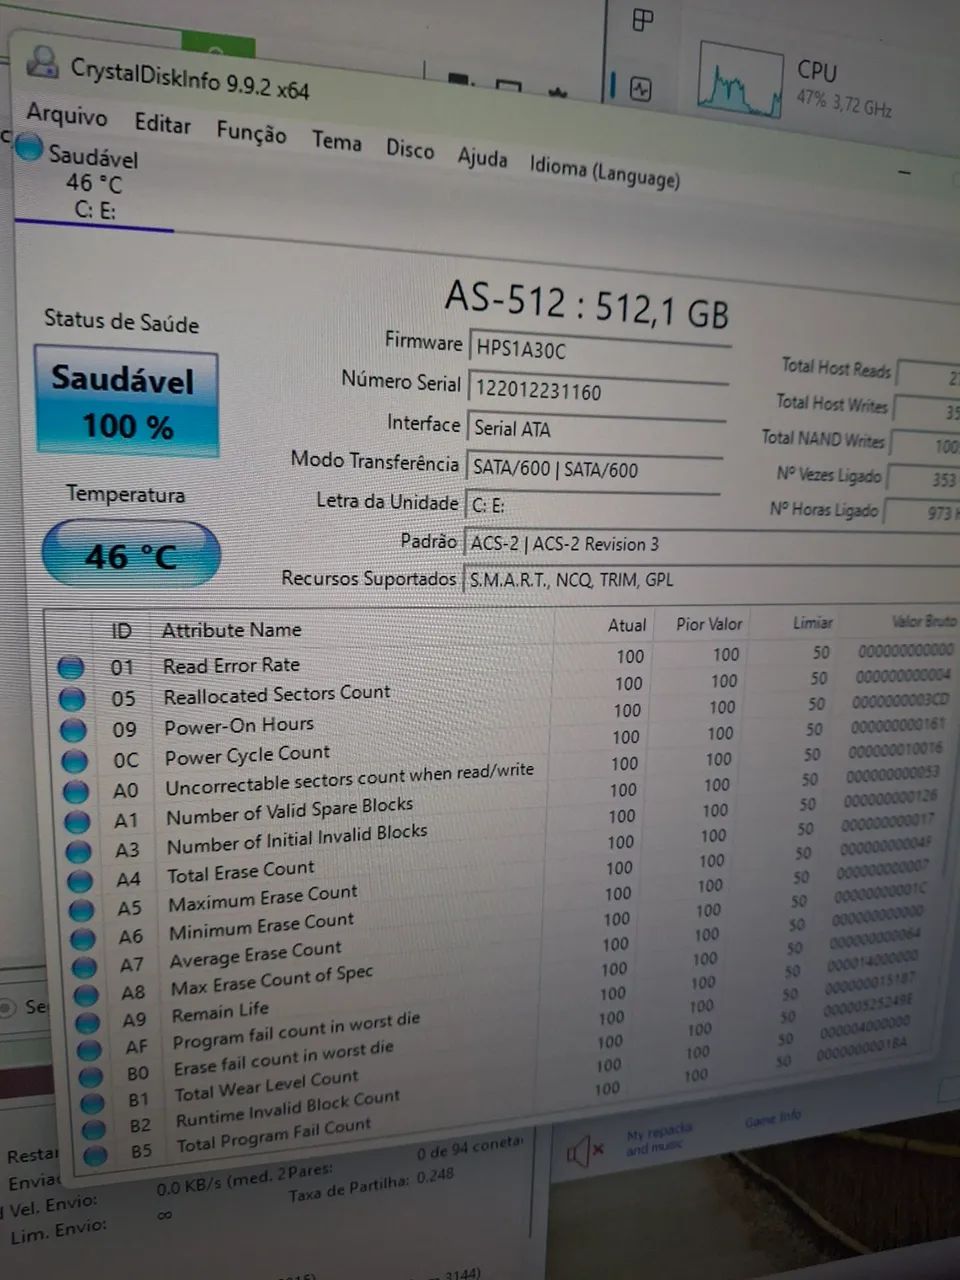
Task: Open the Disco menu
Action: (x=410, y=148)
